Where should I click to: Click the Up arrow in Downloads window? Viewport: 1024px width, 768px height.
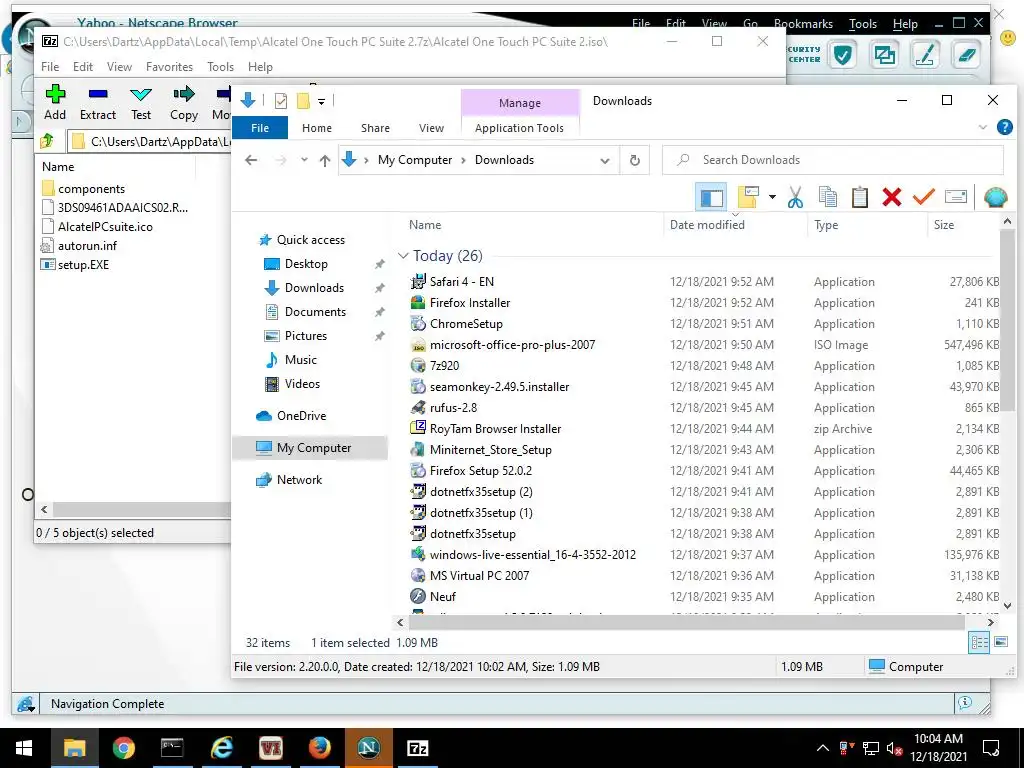coord(325,160)
